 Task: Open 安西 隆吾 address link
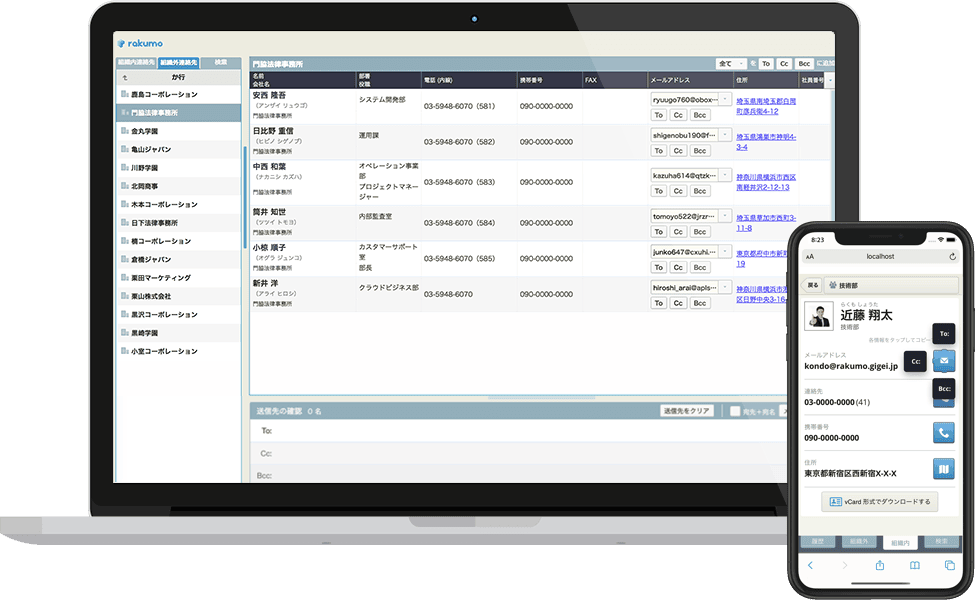766,106
